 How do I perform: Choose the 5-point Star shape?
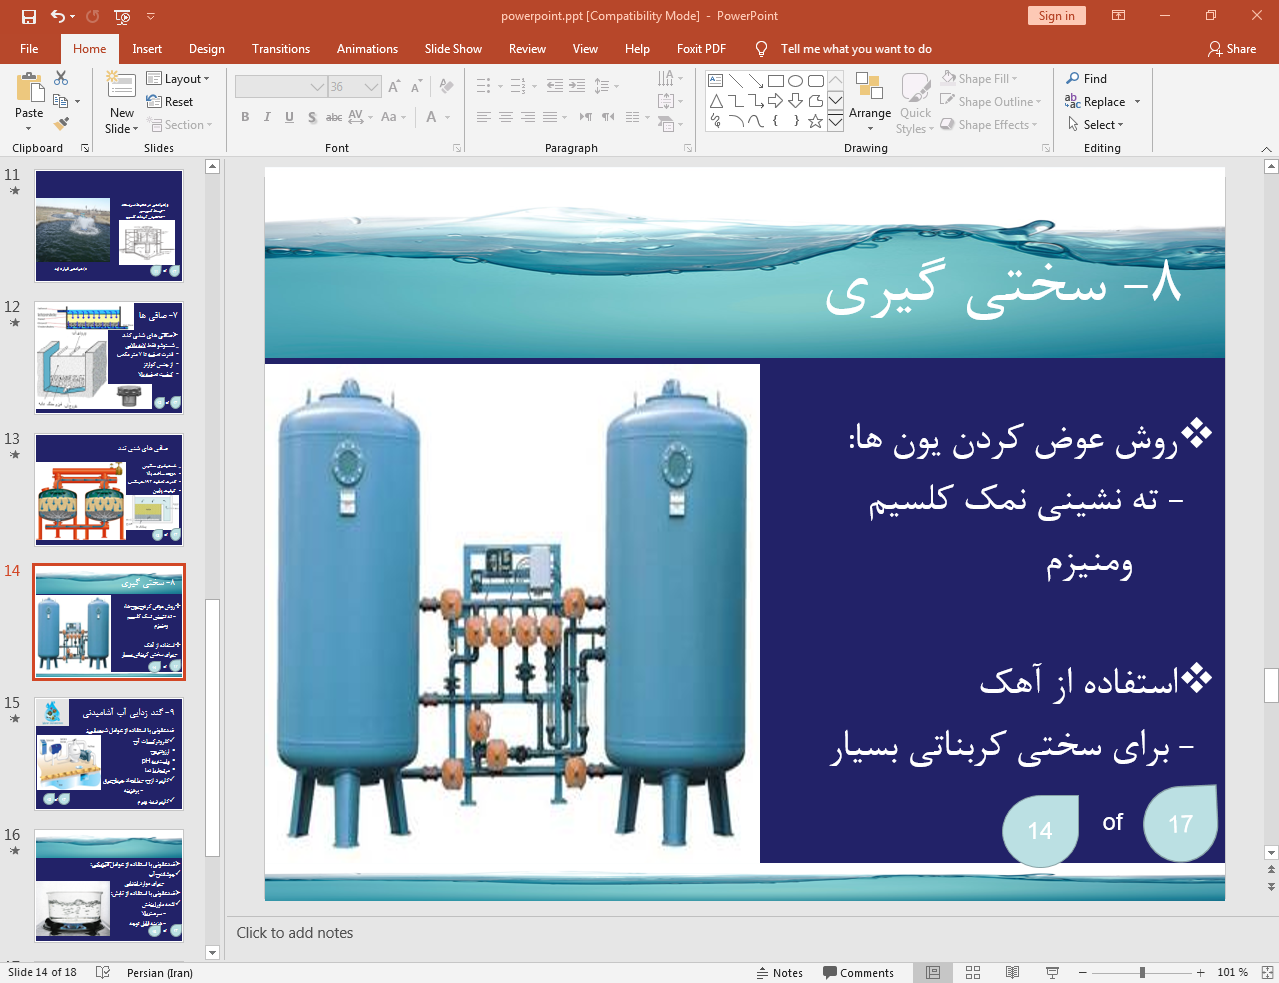815,121
